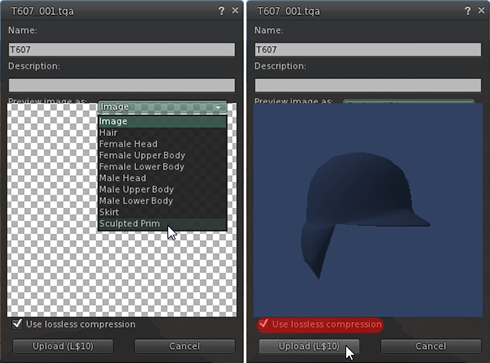Open help in left T607_001.tga dialog
This screenshot has height=363, width=490.
pyautogui.click(x=221, y=11)
